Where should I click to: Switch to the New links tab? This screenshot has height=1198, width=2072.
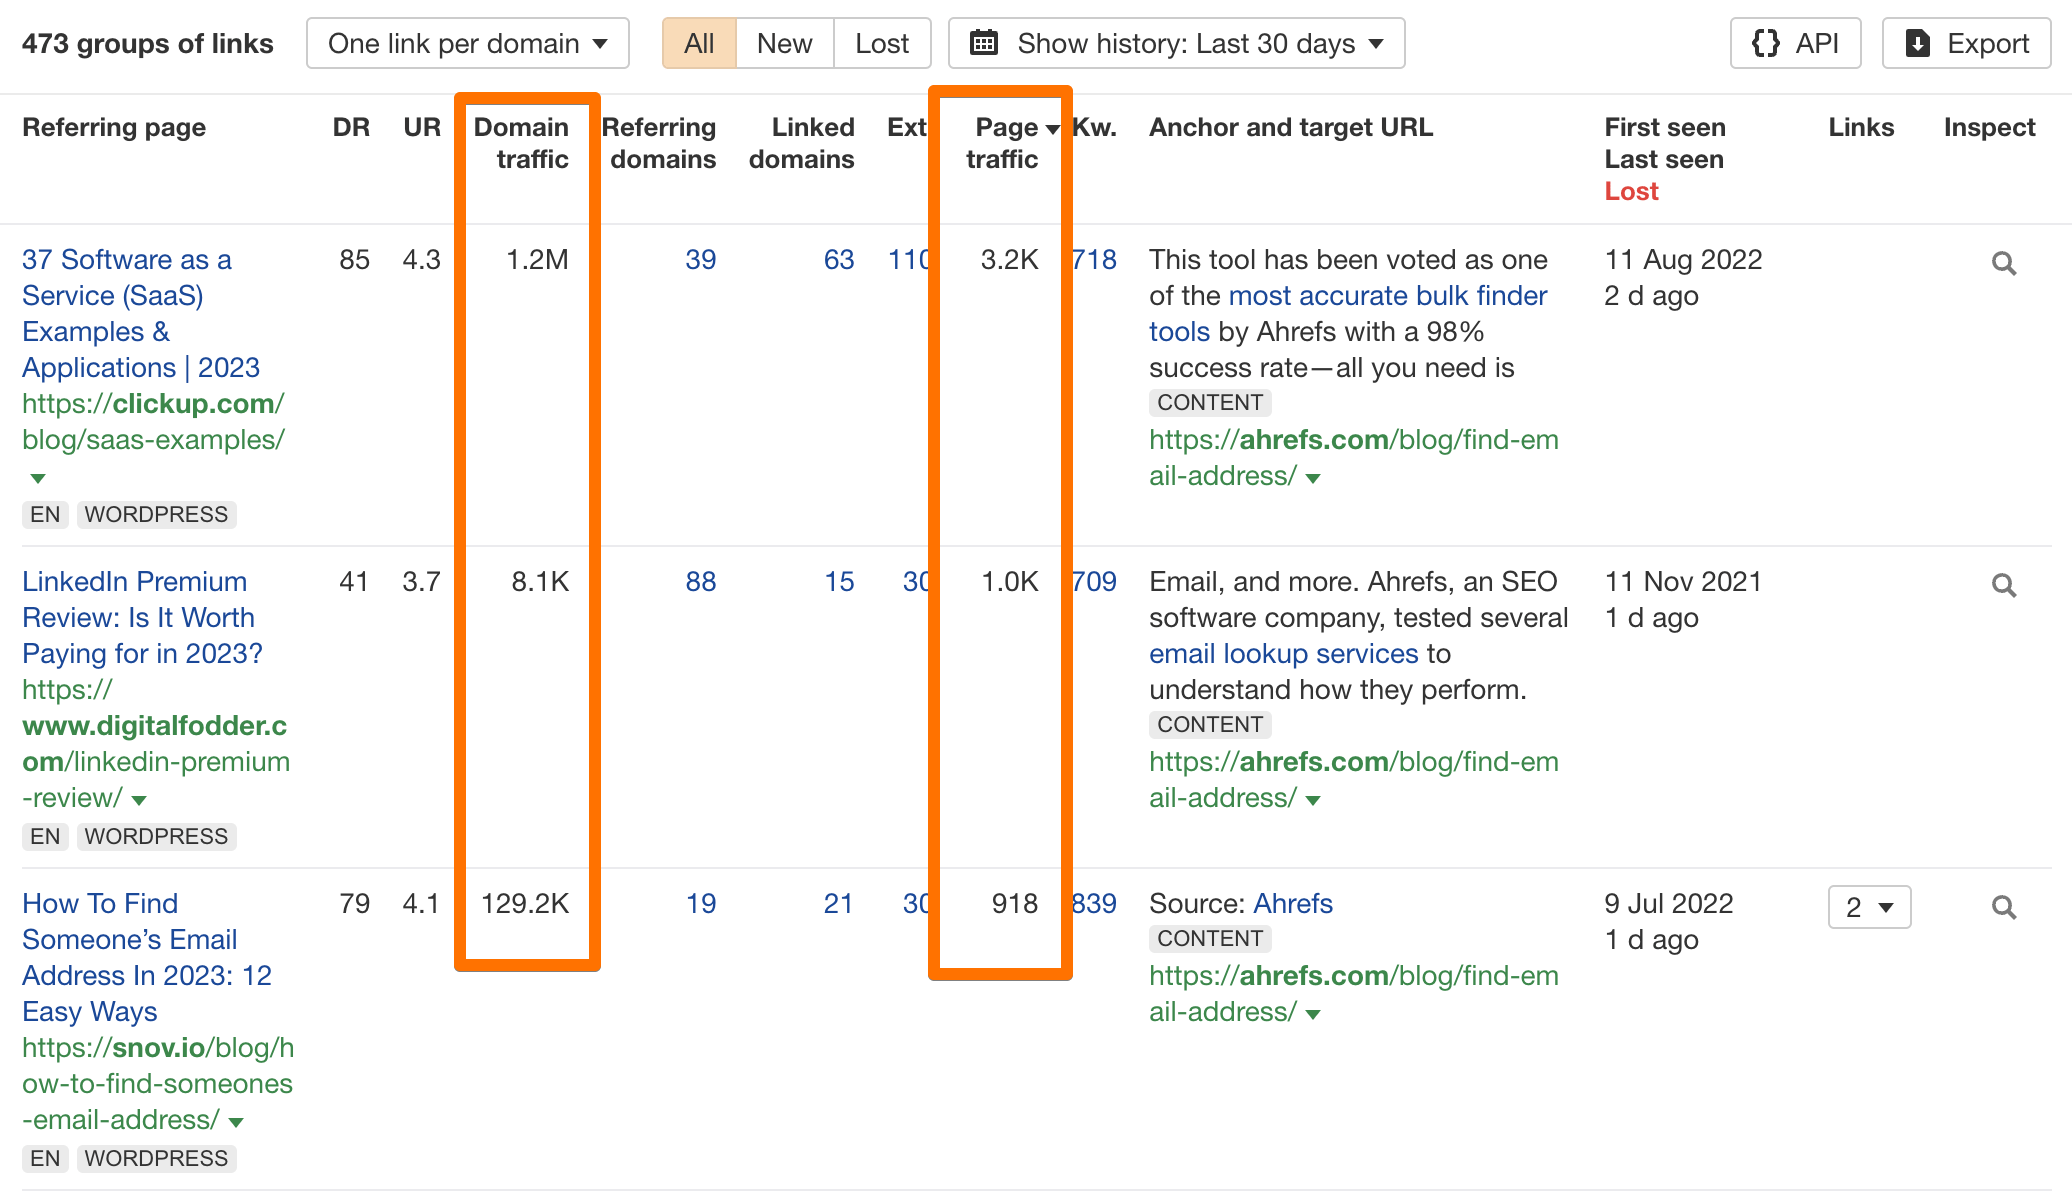(783, 43)
